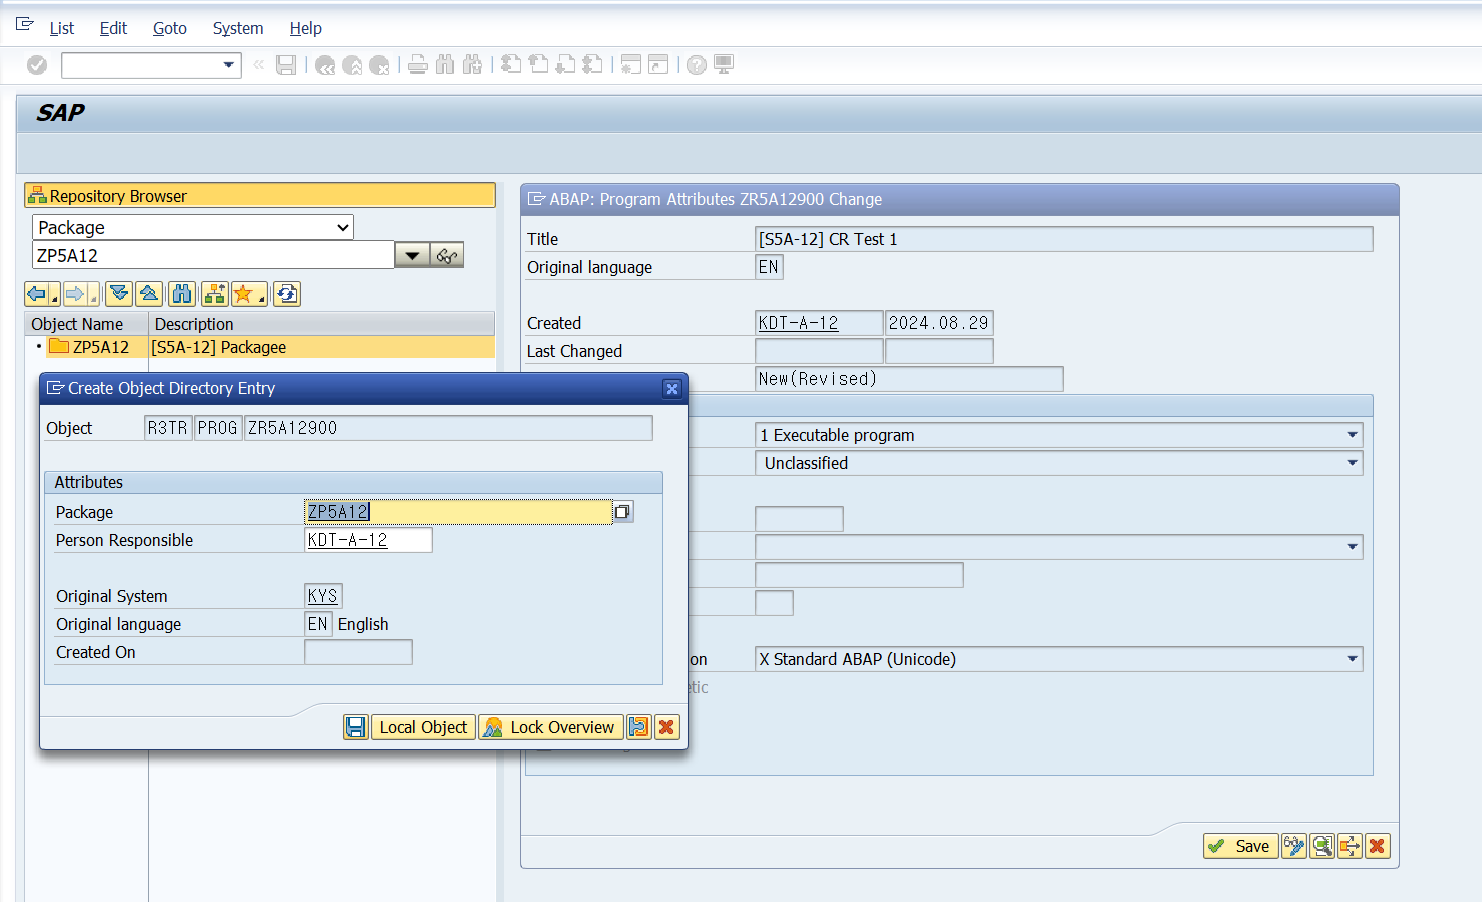The image size is (1482, 902).
Task: Click the Person Responsible field KDT-A-12
Action: 368,540
